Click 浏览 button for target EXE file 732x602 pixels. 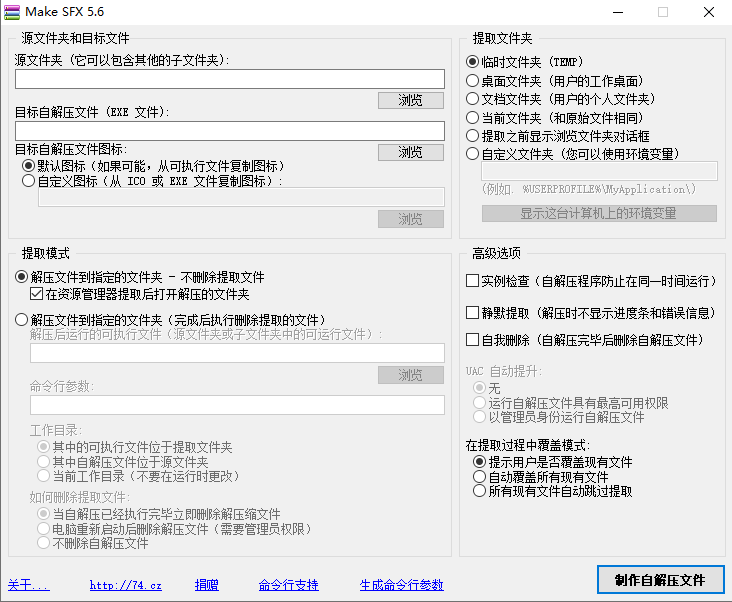410,152
